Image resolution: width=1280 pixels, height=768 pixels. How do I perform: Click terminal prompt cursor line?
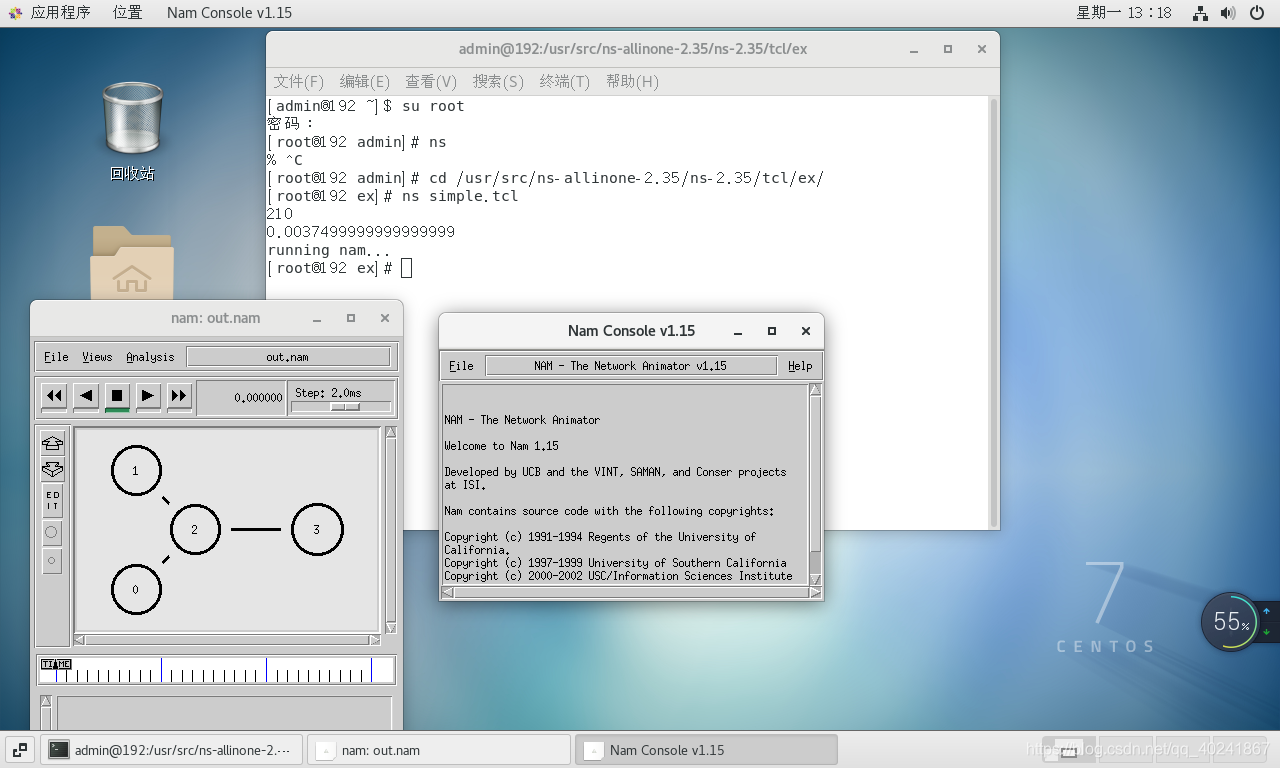pos(340,268)
